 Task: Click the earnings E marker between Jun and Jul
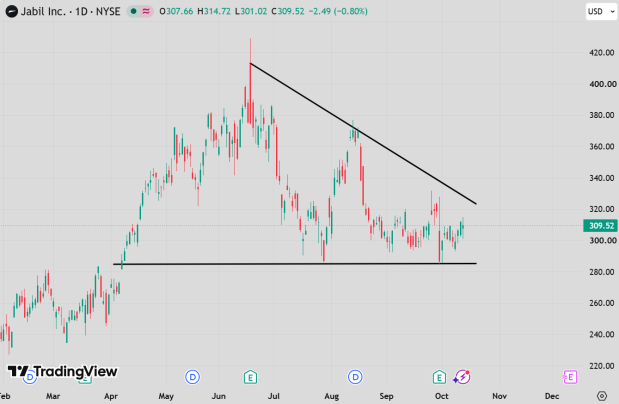pyautogui.click(x=250, y=377)
